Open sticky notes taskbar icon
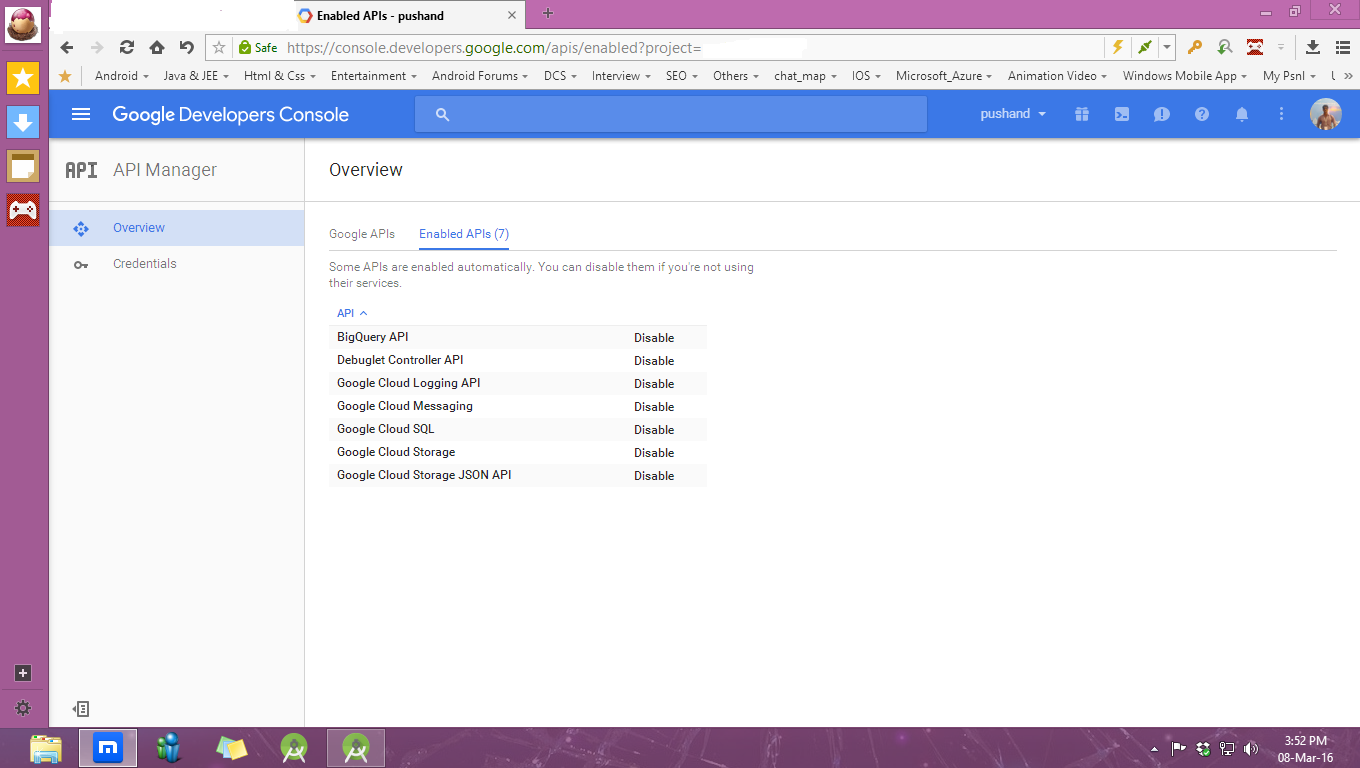This screenshot has height=768, width=1360. click(232, 748)
